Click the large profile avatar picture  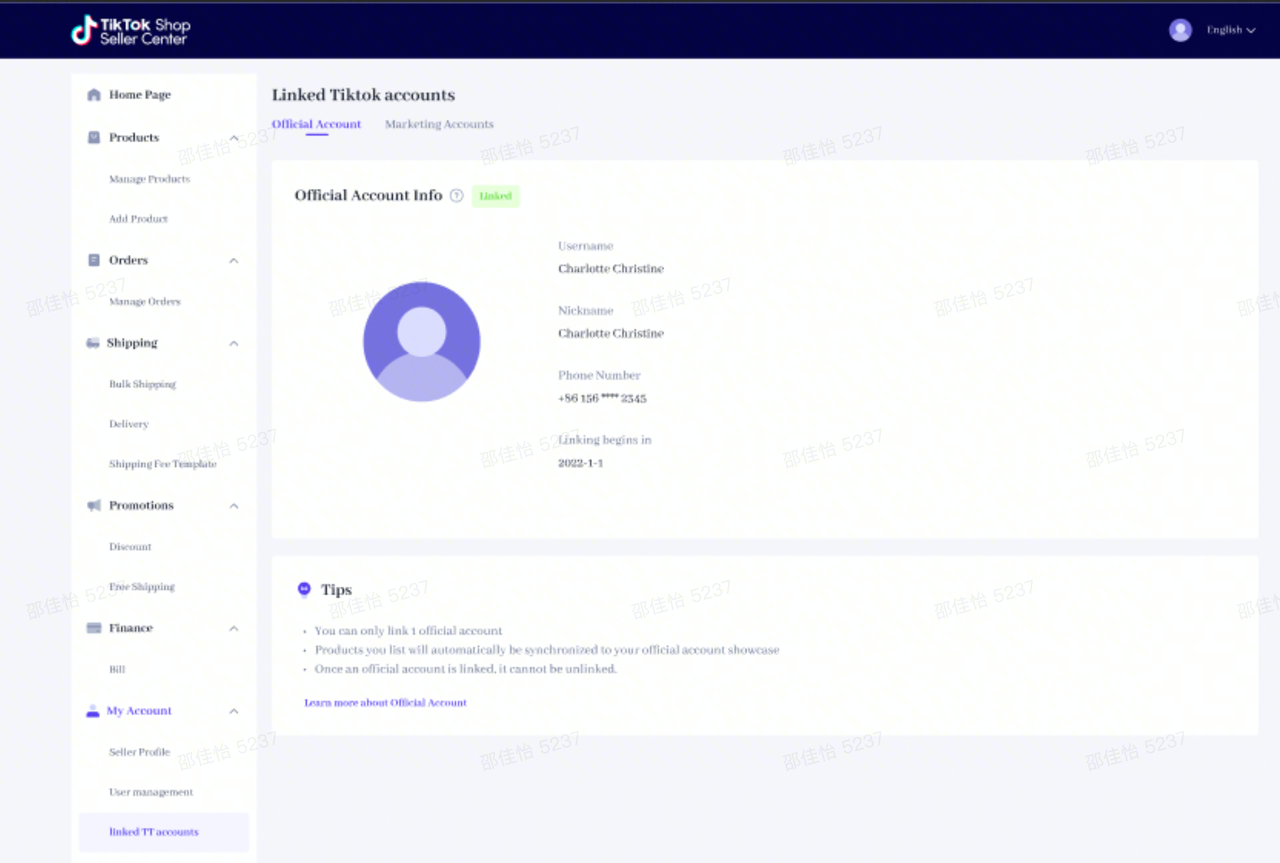[421, 341]
